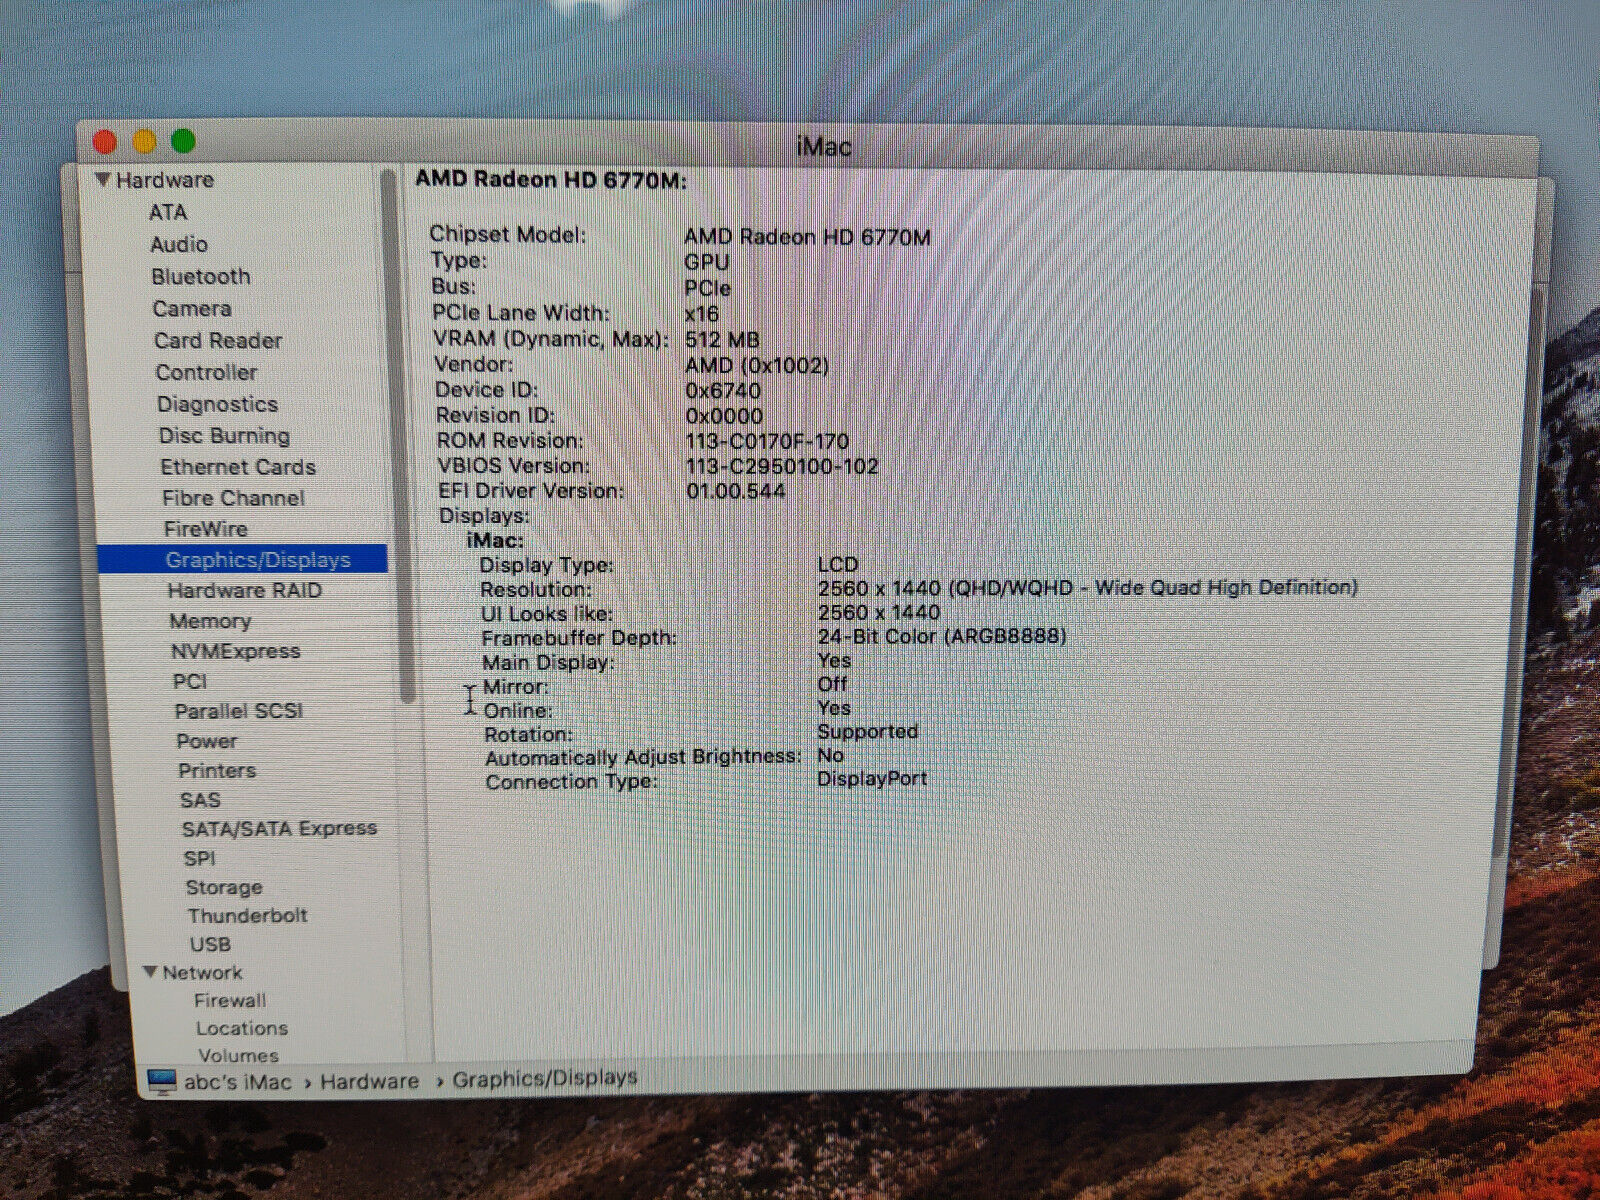Click EFI Driver Version 01.00.544
The width and height of the screenshot is (1600, 1200).
tap(736, 491)
